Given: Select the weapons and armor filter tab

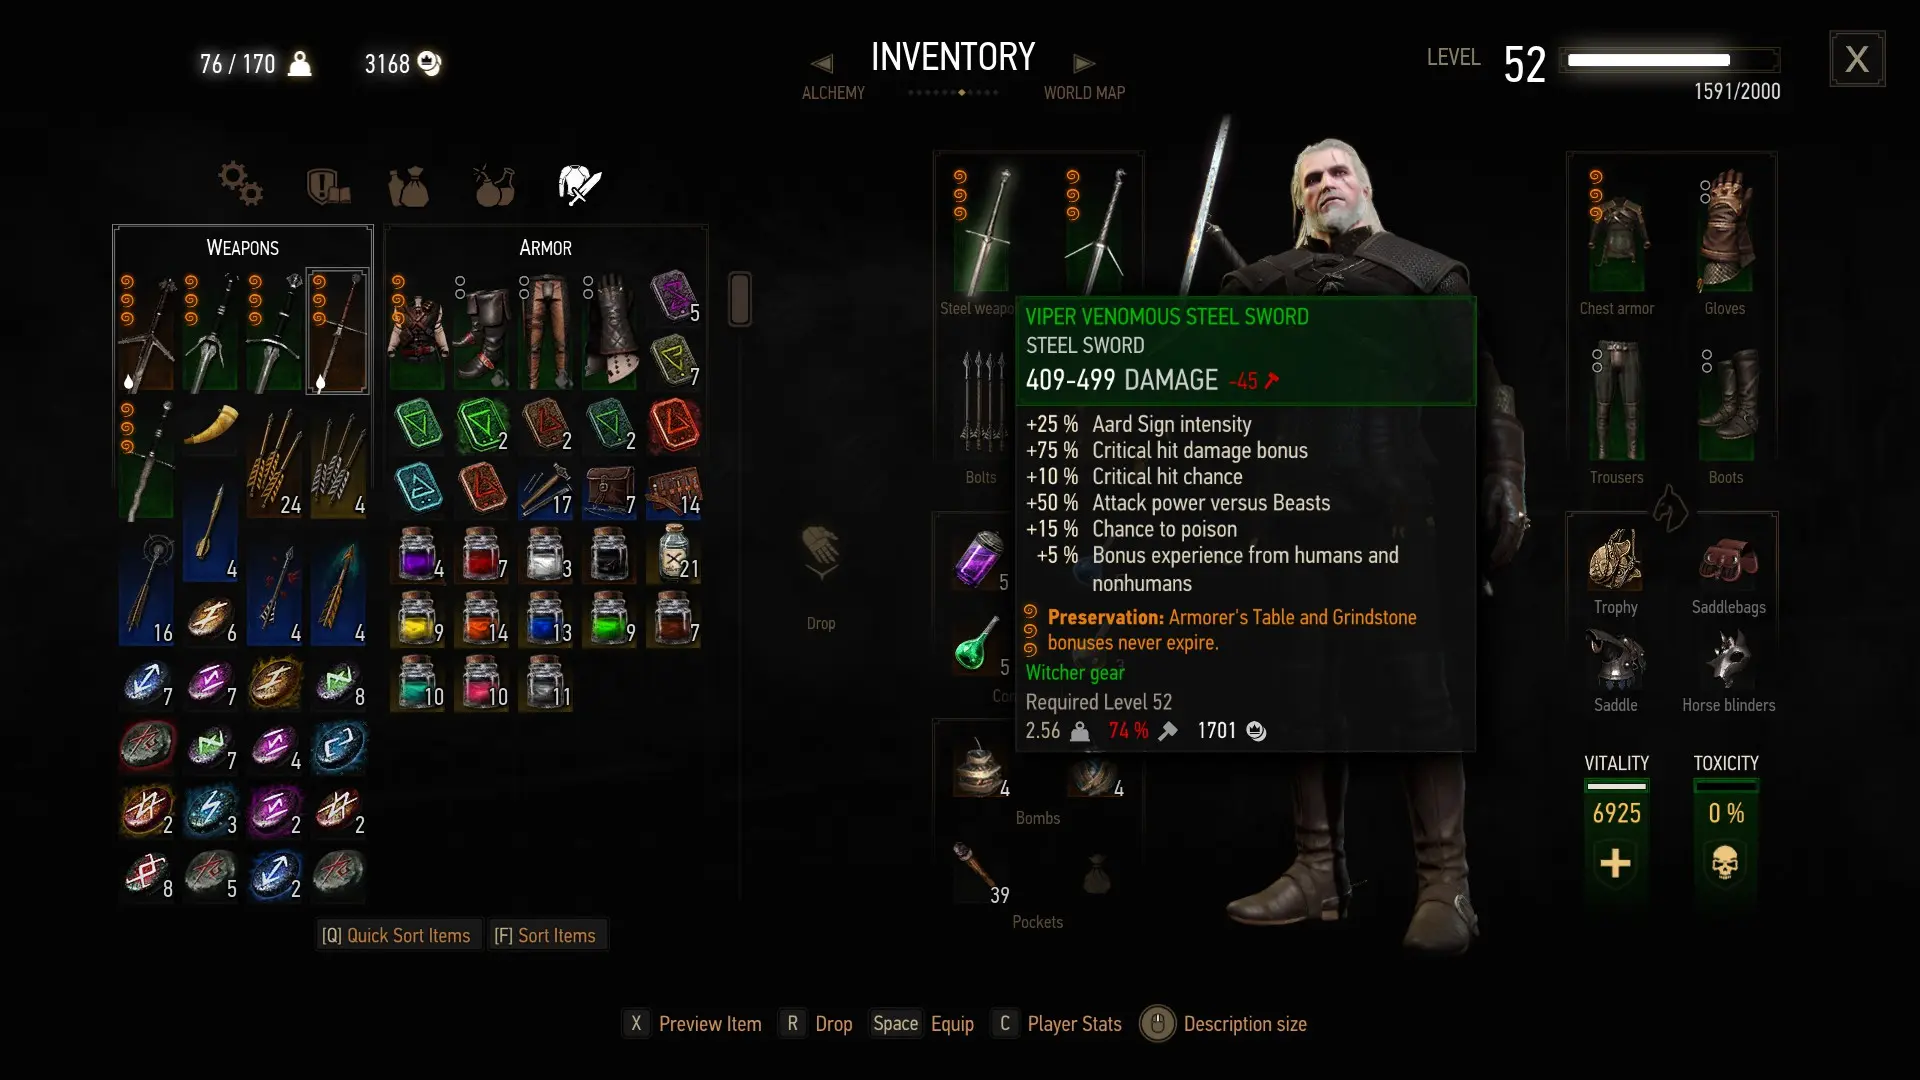Looking at the screenshot, I should [580, 185].
